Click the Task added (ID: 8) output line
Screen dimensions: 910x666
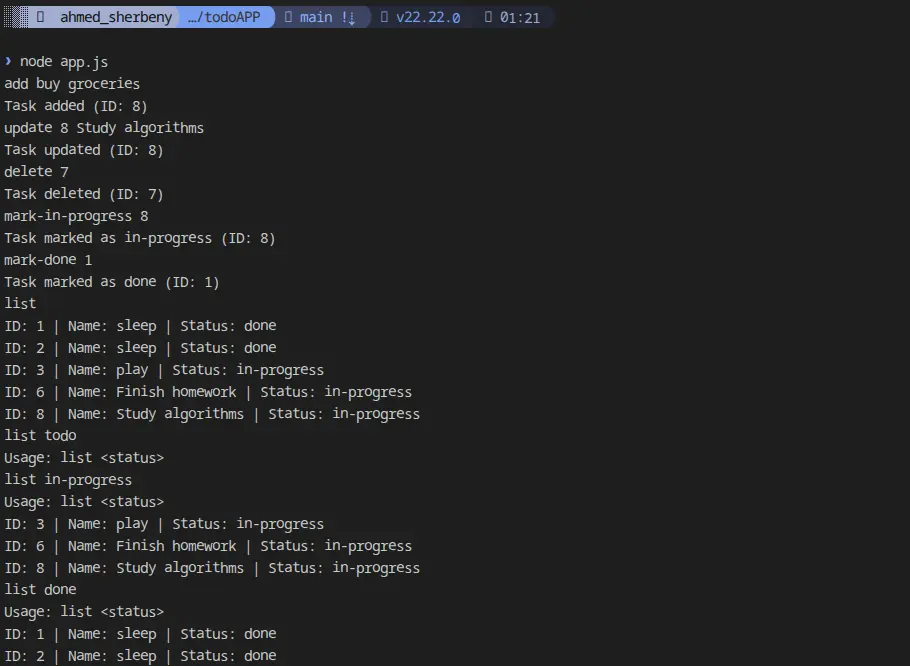coord(73,105)
